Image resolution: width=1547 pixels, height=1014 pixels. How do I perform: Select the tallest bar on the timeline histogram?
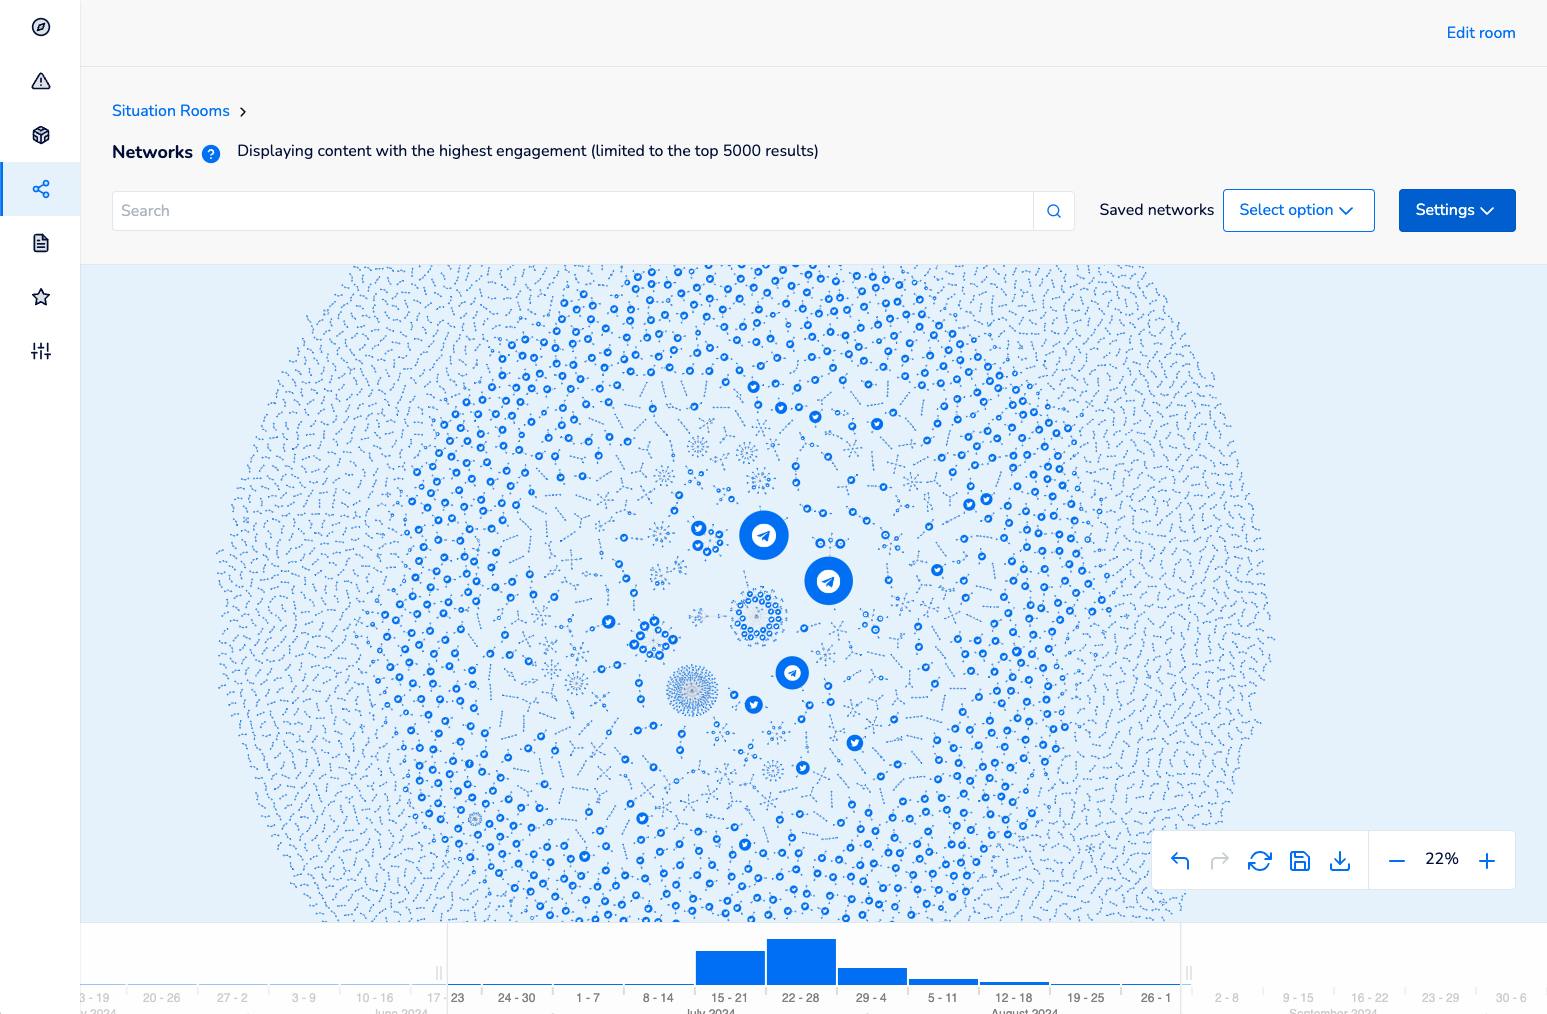[800, 960]
